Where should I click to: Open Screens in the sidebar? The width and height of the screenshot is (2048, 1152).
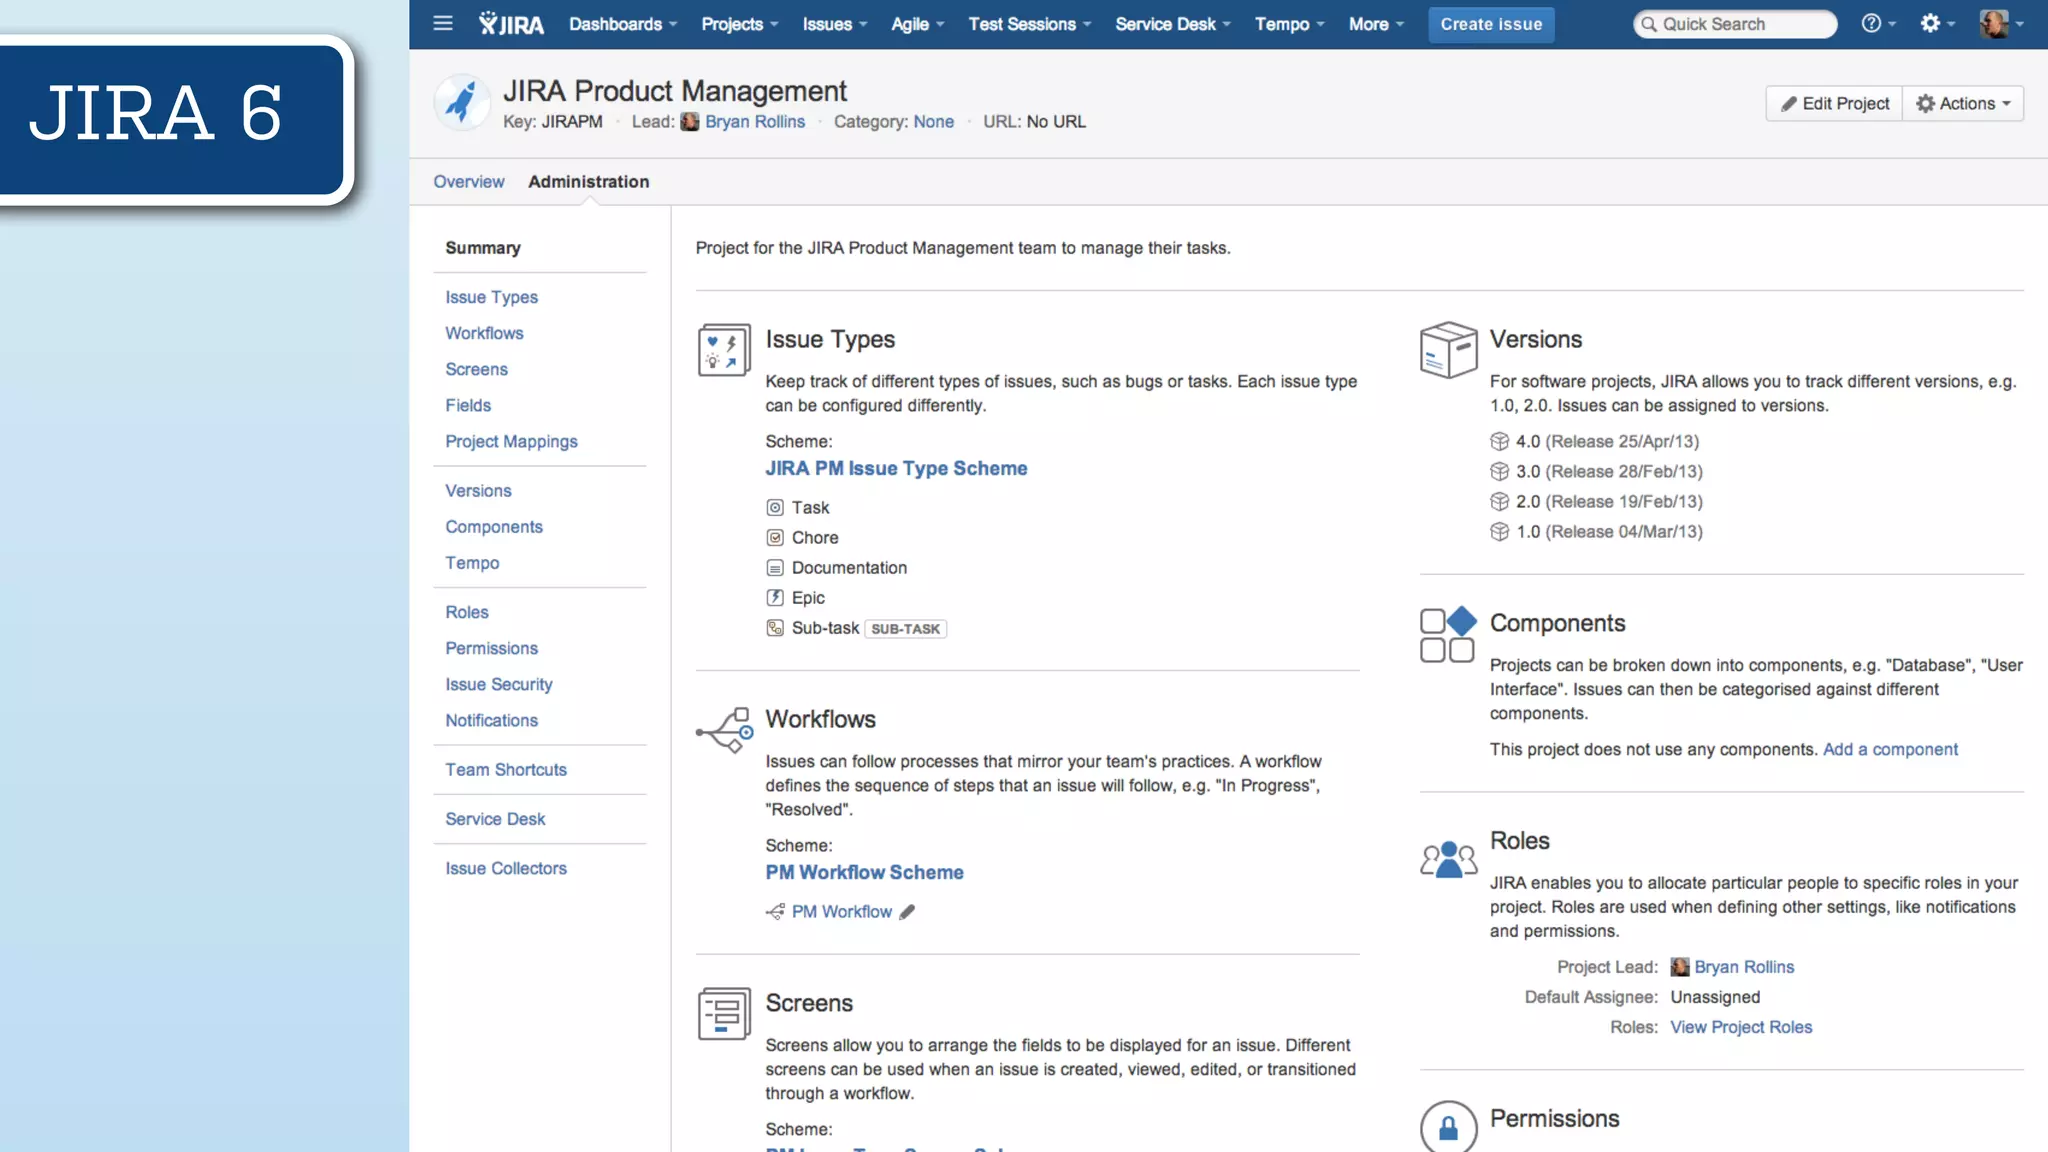(x=476, y=369)
